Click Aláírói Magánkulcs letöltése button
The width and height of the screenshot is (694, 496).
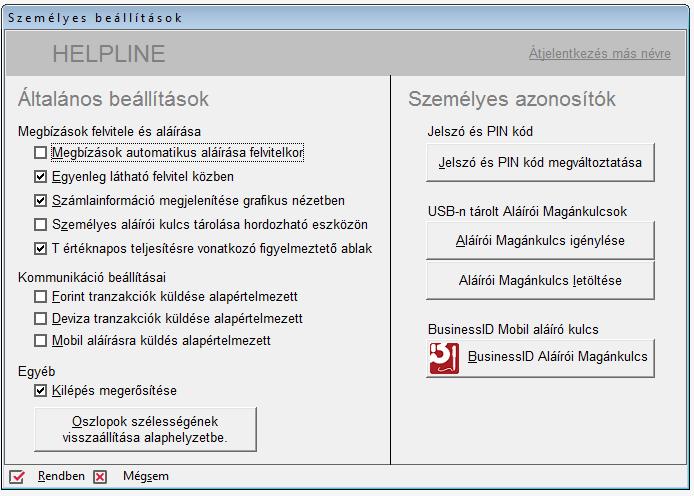point(540,280)
